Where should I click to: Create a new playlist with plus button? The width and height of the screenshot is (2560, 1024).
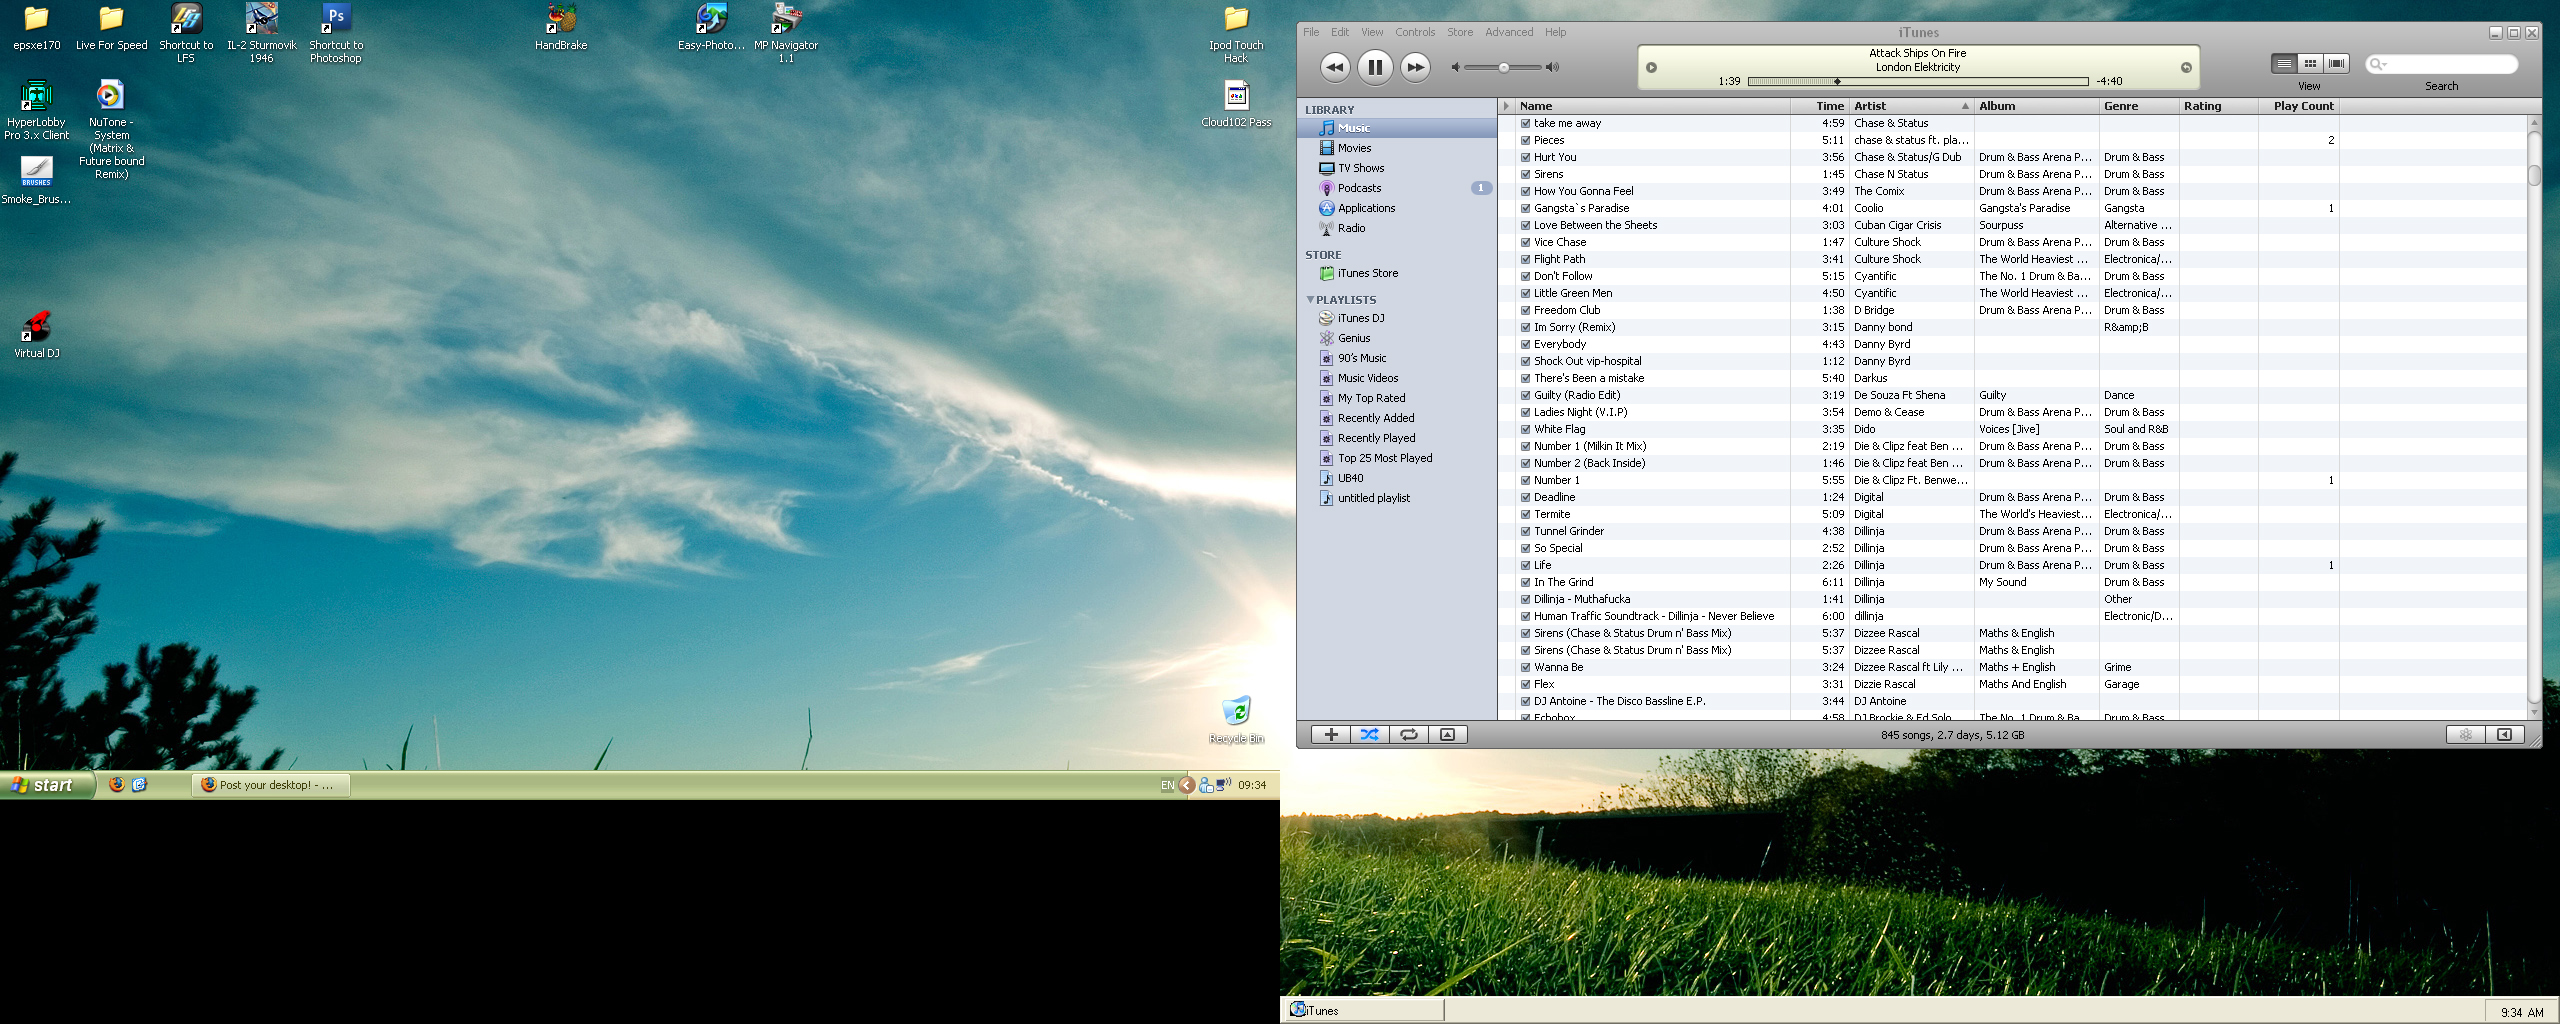1331,735
